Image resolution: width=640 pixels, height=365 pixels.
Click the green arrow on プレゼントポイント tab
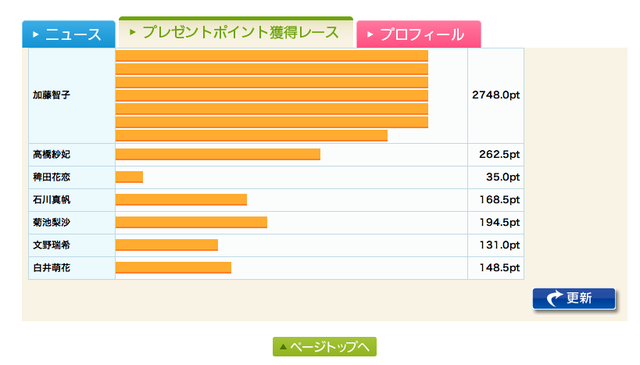point(132,32)
